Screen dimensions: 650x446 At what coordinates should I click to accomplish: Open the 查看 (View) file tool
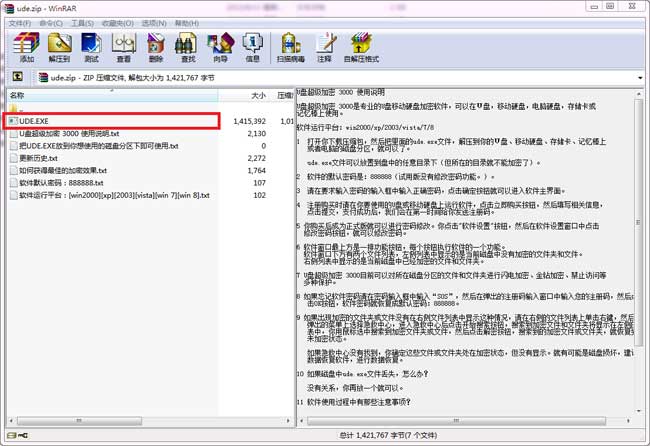pos(123,47)
